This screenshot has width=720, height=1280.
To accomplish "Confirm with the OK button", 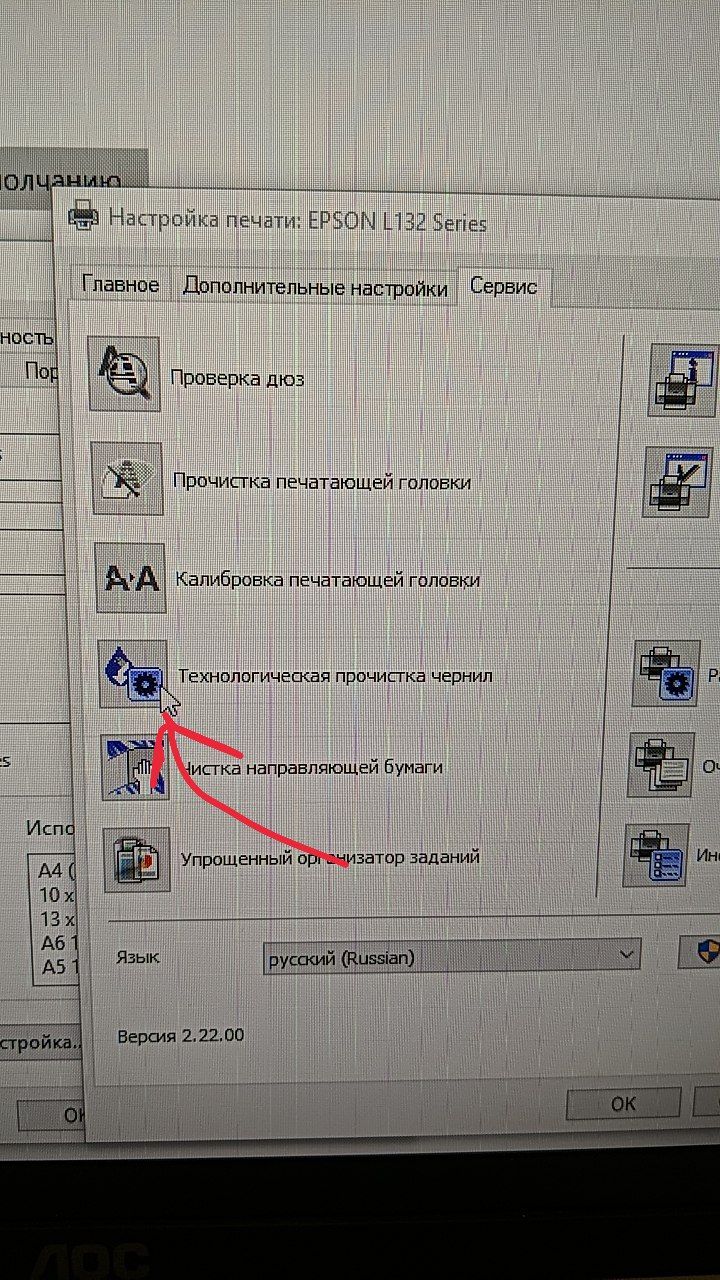I will tap(623, 1104).
